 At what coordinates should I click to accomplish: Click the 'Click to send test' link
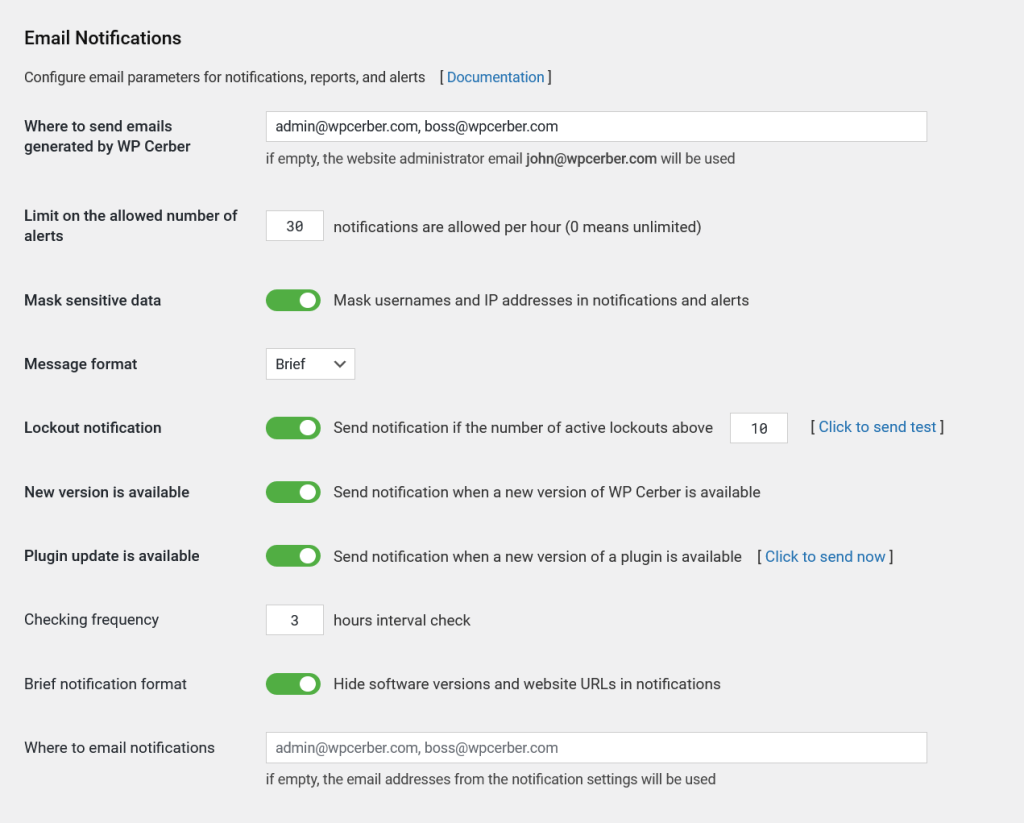tap(877, 427)
